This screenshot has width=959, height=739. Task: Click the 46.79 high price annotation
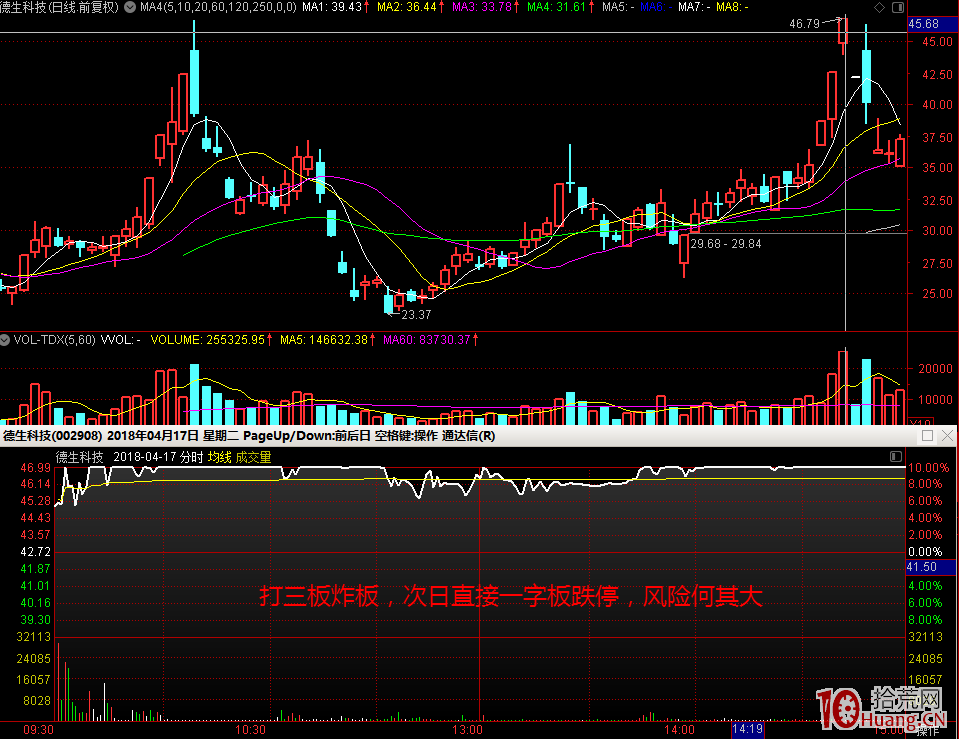coord(804,24)
